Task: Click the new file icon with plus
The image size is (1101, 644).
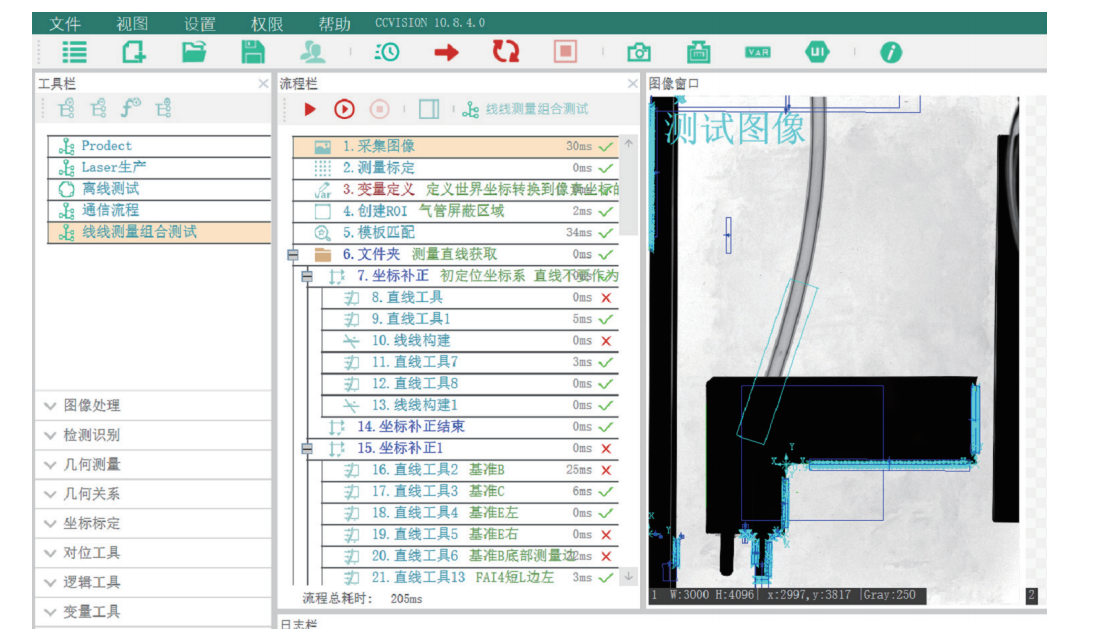Action: click(133, 52)
